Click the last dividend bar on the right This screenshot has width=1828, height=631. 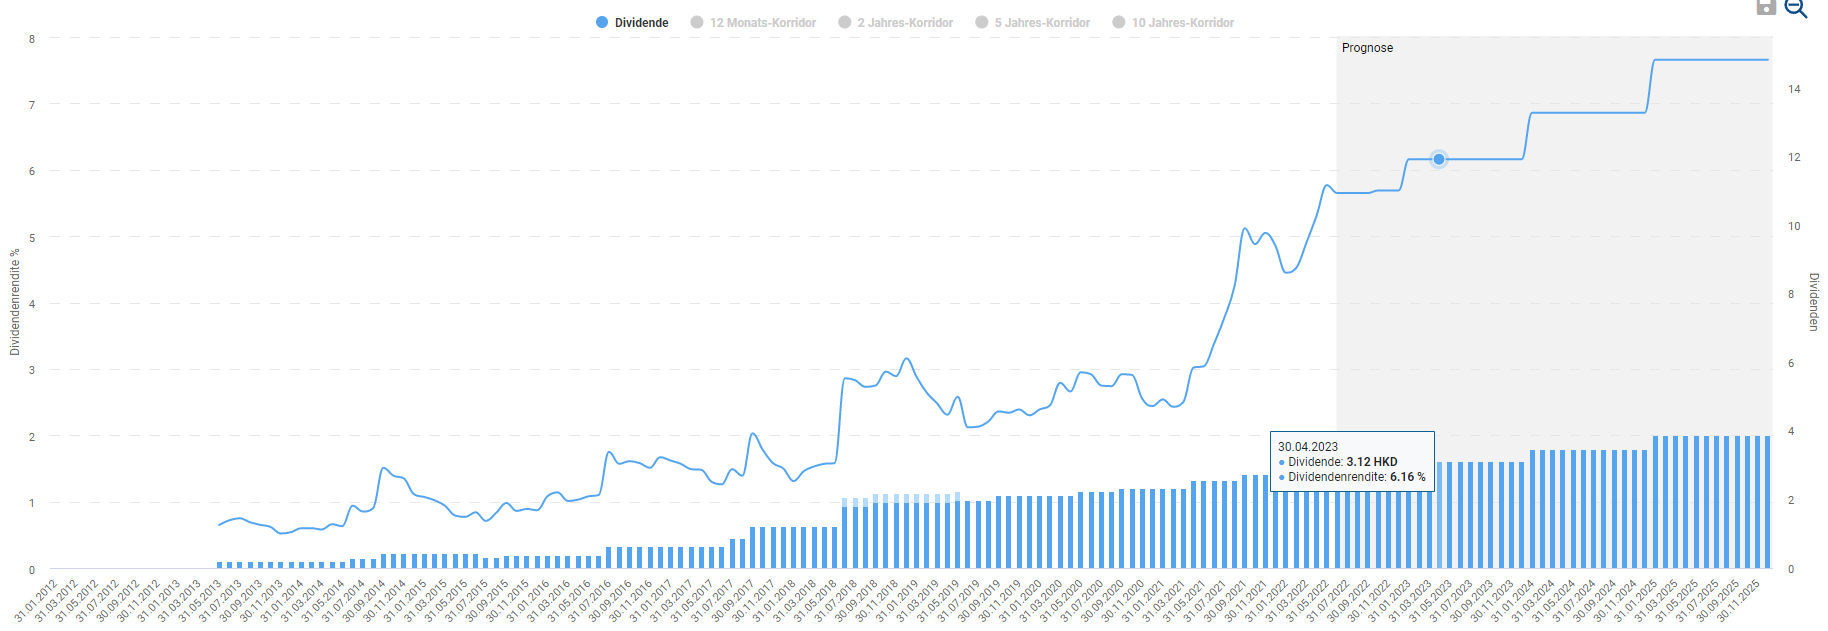(1767, 502)
